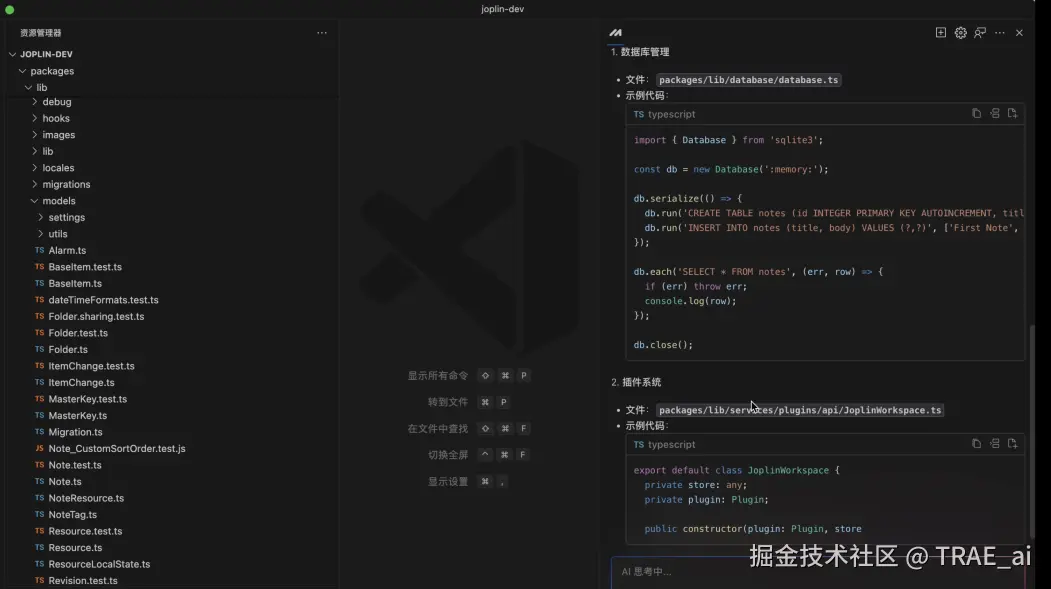
Task: Click the 资源管理器 explorer panel title
Action: pos(40,33)
